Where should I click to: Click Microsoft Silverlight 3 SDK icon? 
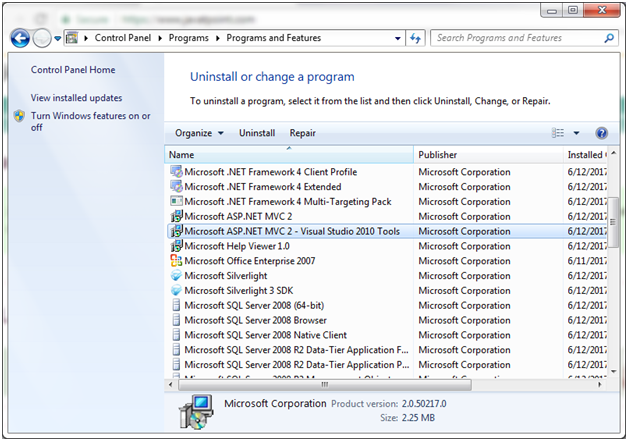[x=176, y=290]
